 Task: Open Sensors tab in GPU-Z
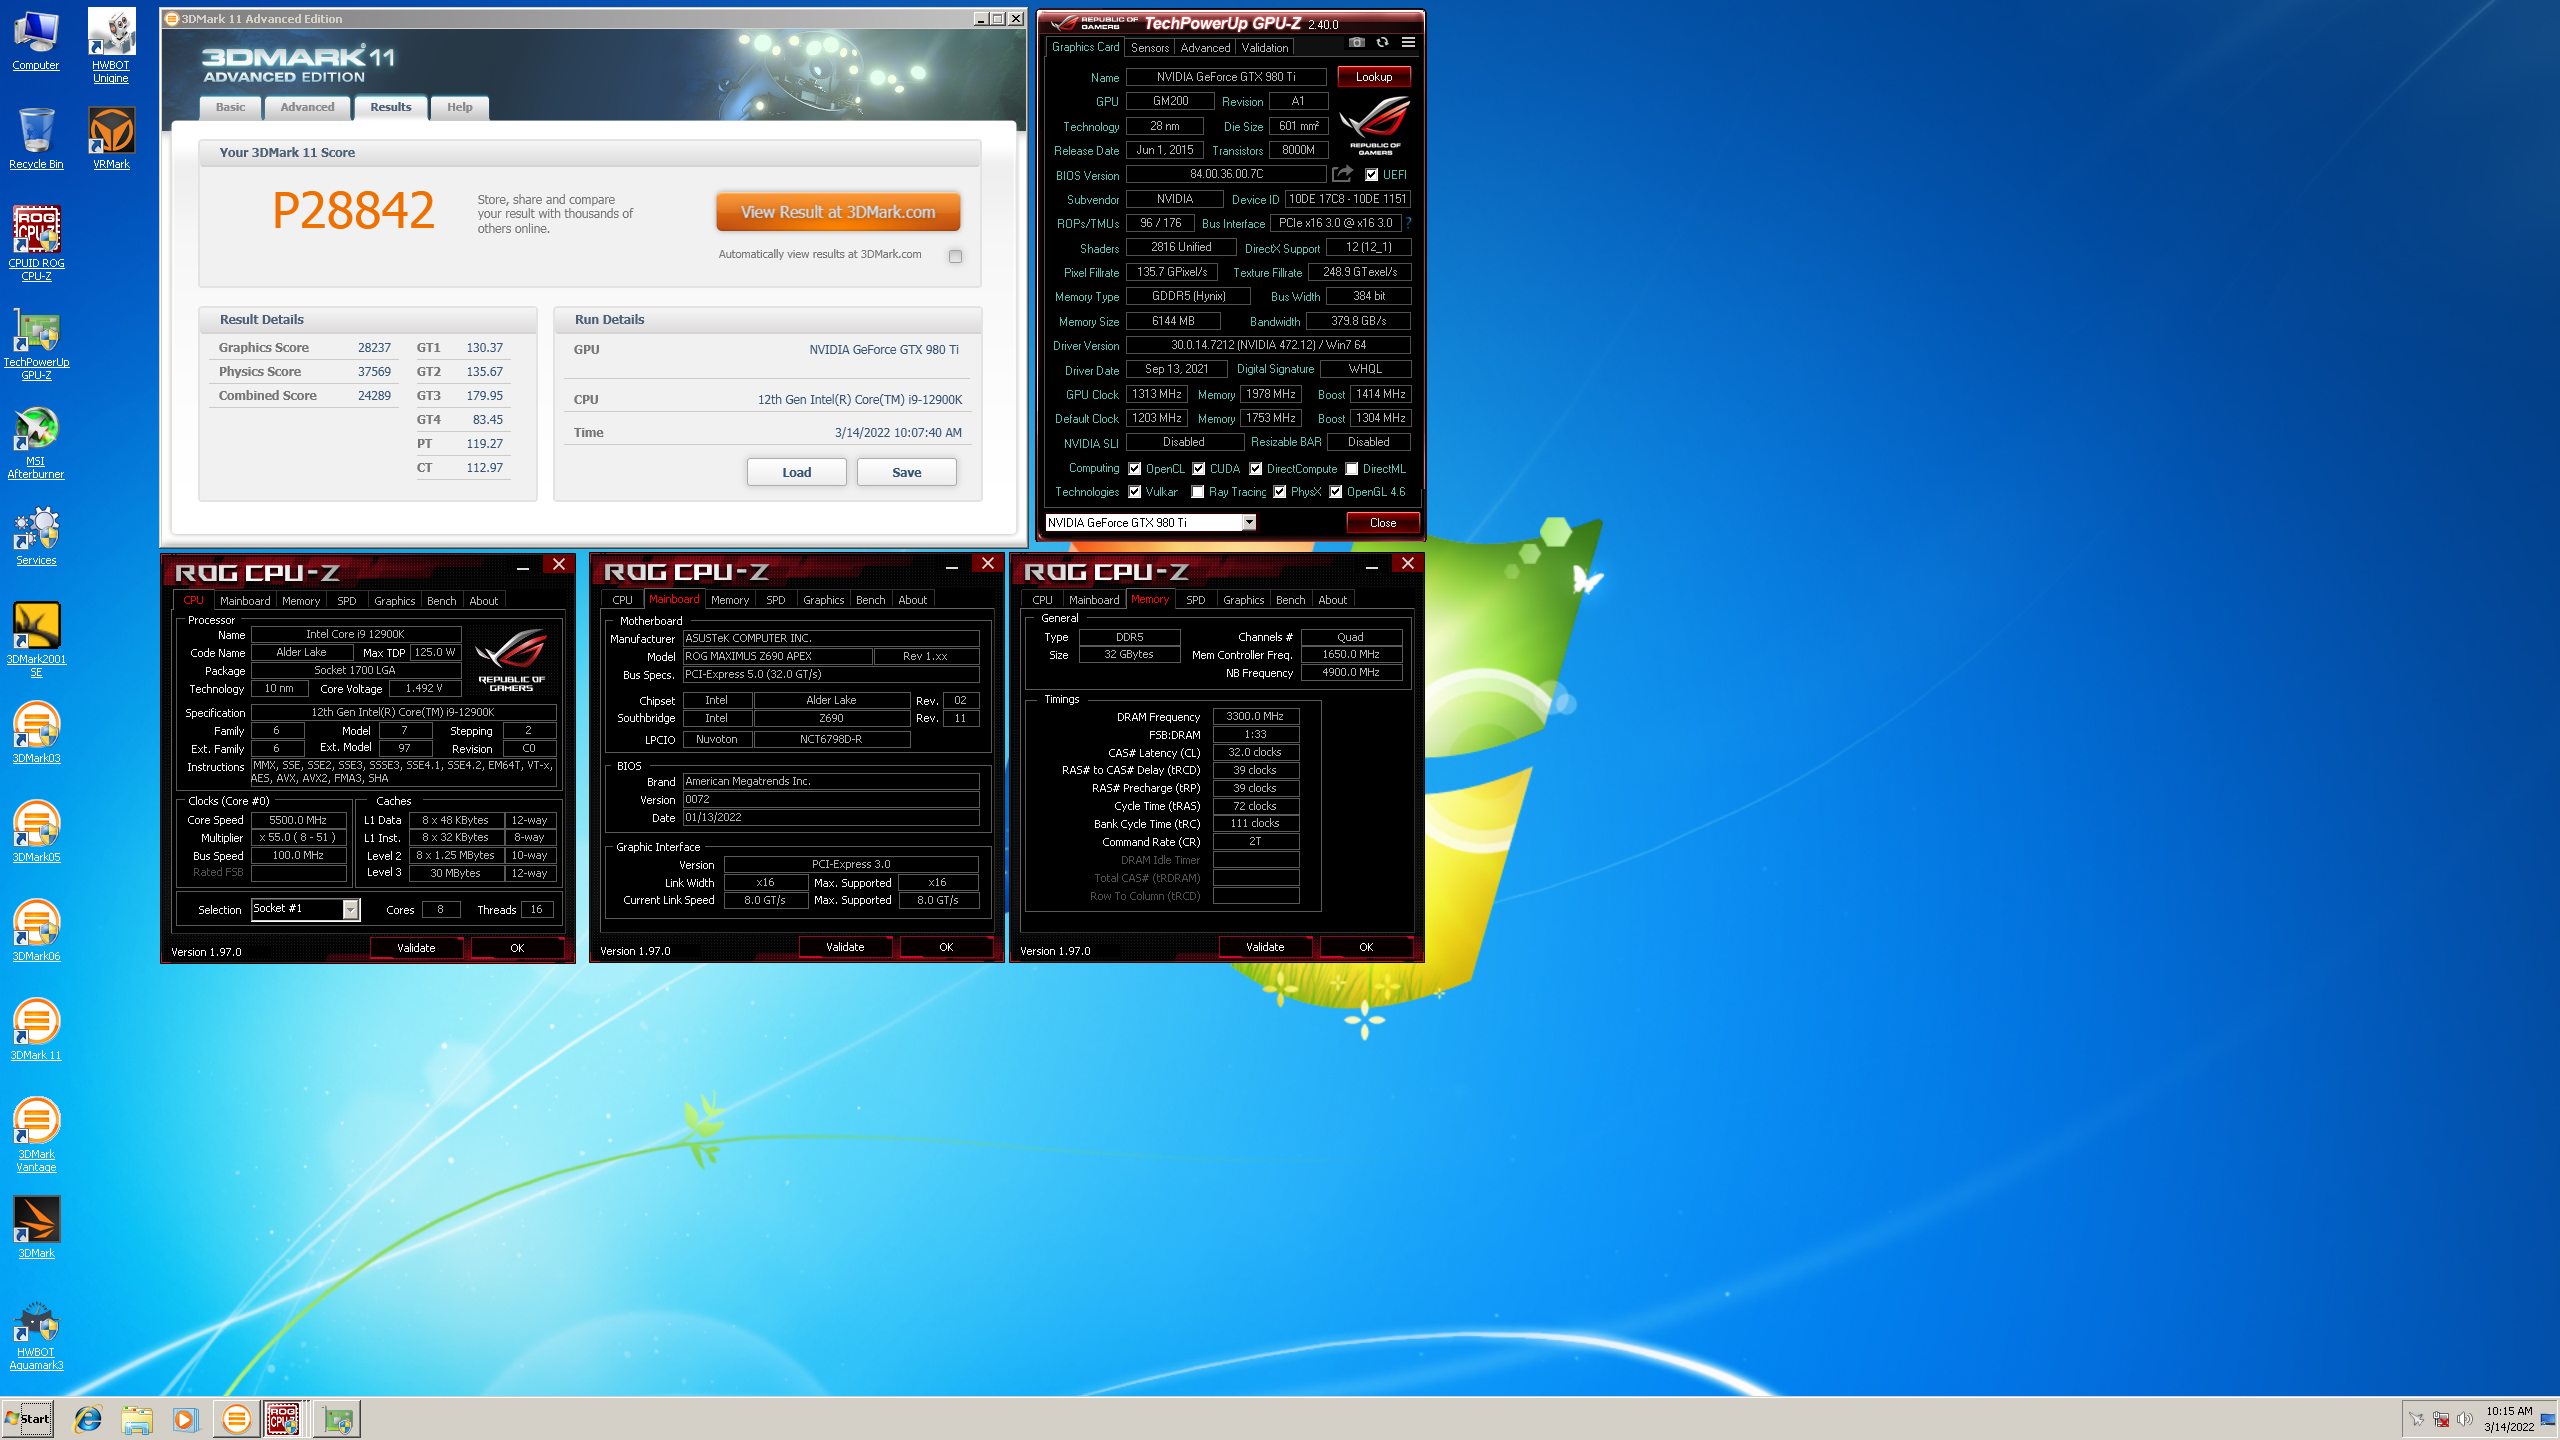[x=1150, y=48]
